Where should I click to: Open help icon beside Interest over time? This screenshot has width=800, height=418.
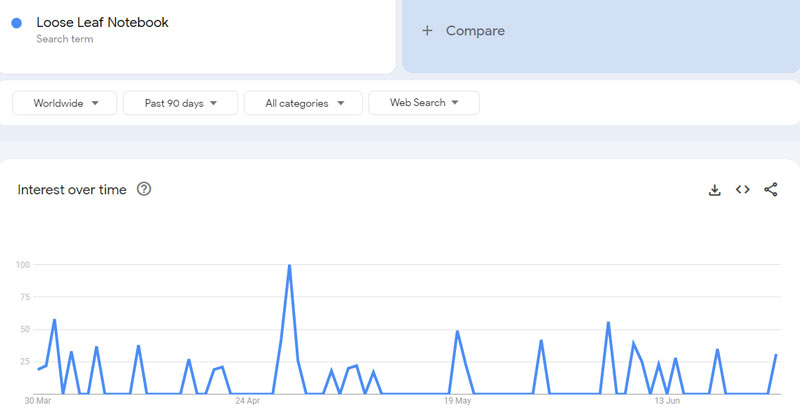coord(144,189)
